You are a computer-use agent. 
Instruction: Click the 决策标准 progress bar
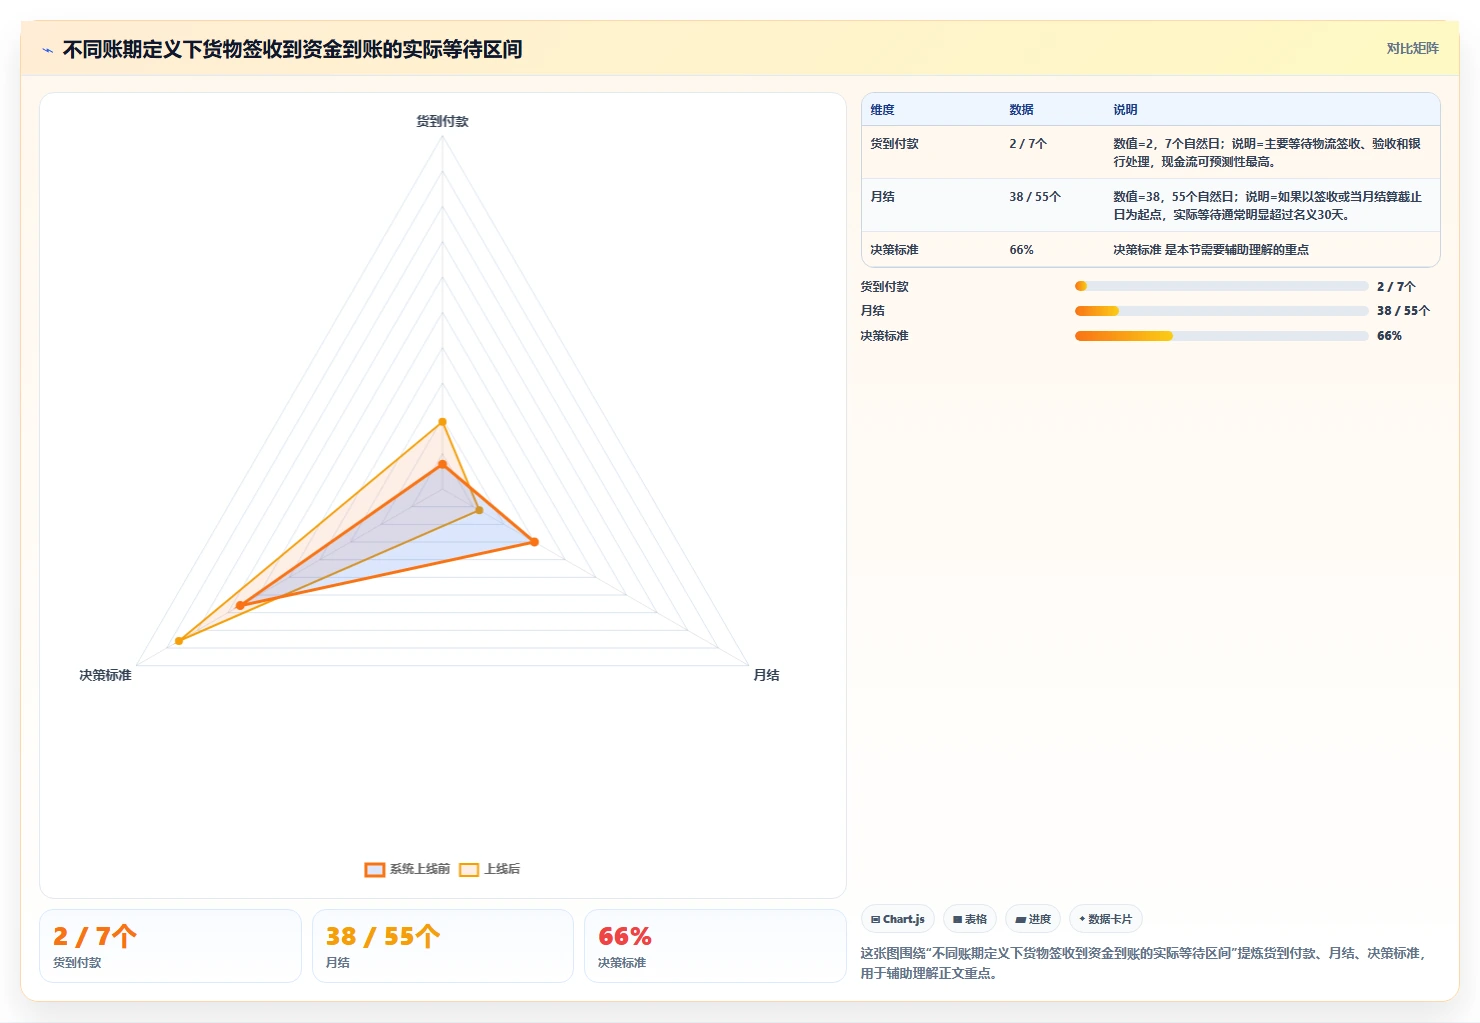1221,336
